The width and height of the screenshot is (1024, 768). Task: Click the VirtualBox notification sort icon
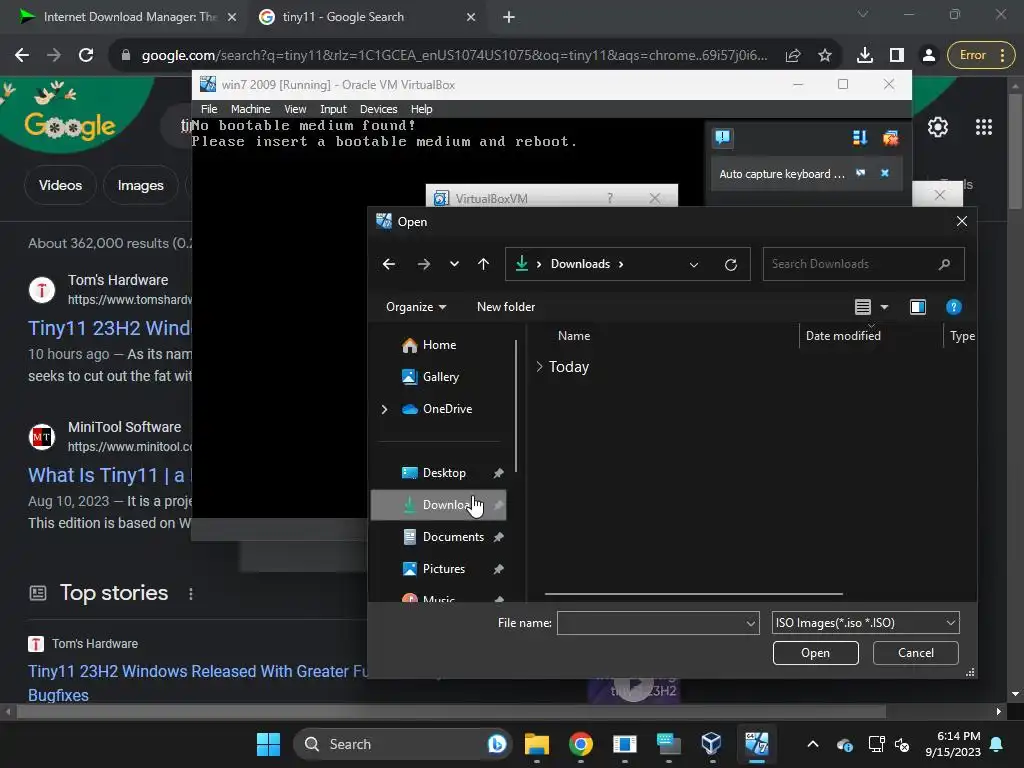coord(860,137)
